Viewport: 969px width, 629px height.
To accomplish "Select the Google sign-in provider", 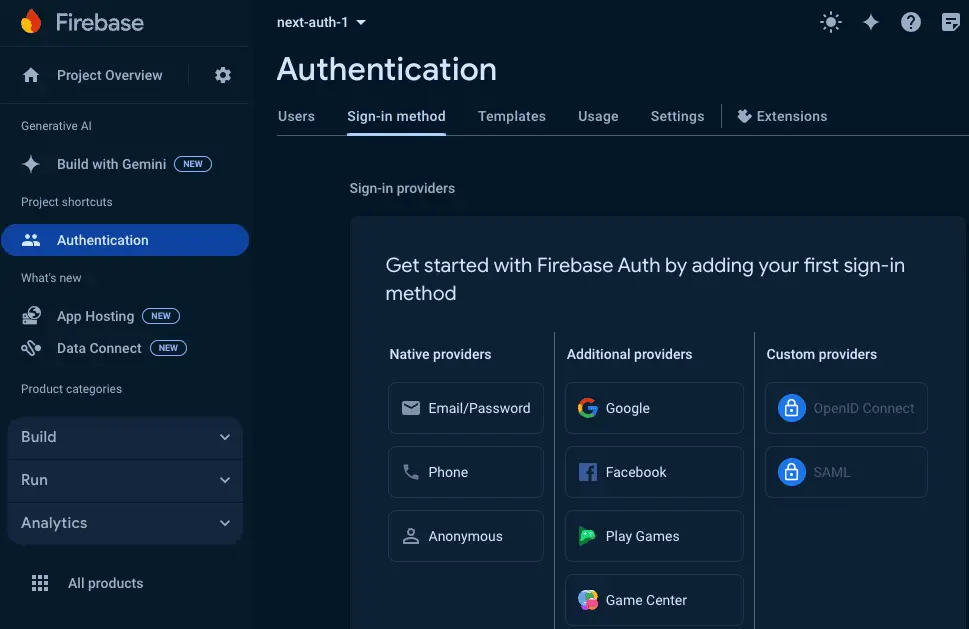I will 653,408.
